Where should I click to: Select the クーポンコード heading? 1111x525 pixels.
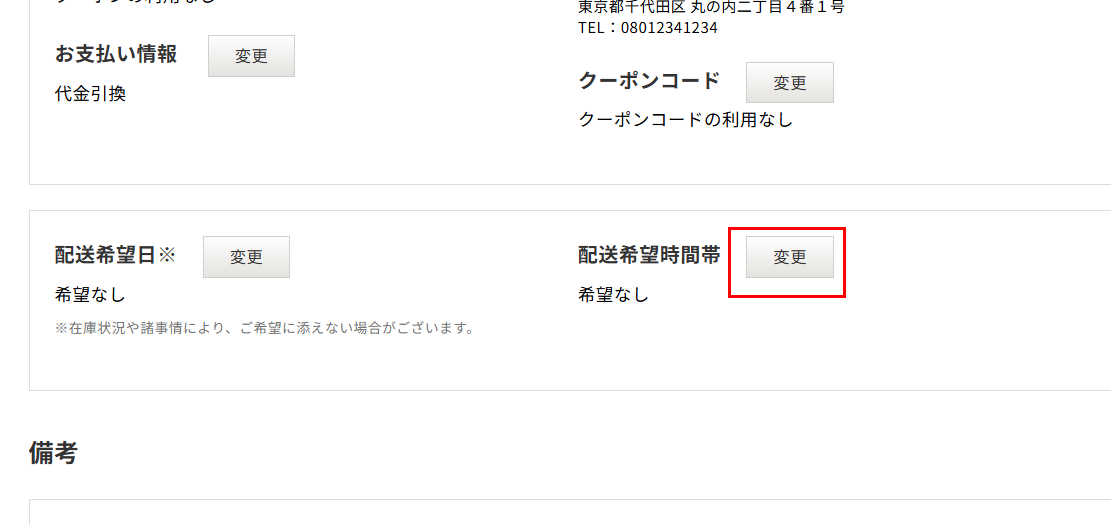click(649, 81)
